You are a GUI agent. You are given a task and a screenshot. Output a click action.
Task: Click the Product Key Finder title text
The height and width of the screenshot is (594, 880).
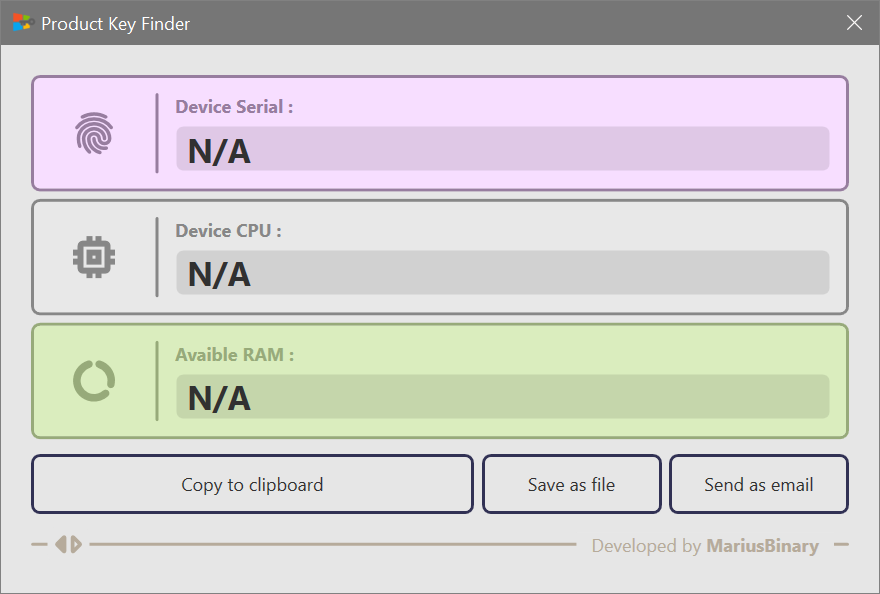click(x=115, y=23)
